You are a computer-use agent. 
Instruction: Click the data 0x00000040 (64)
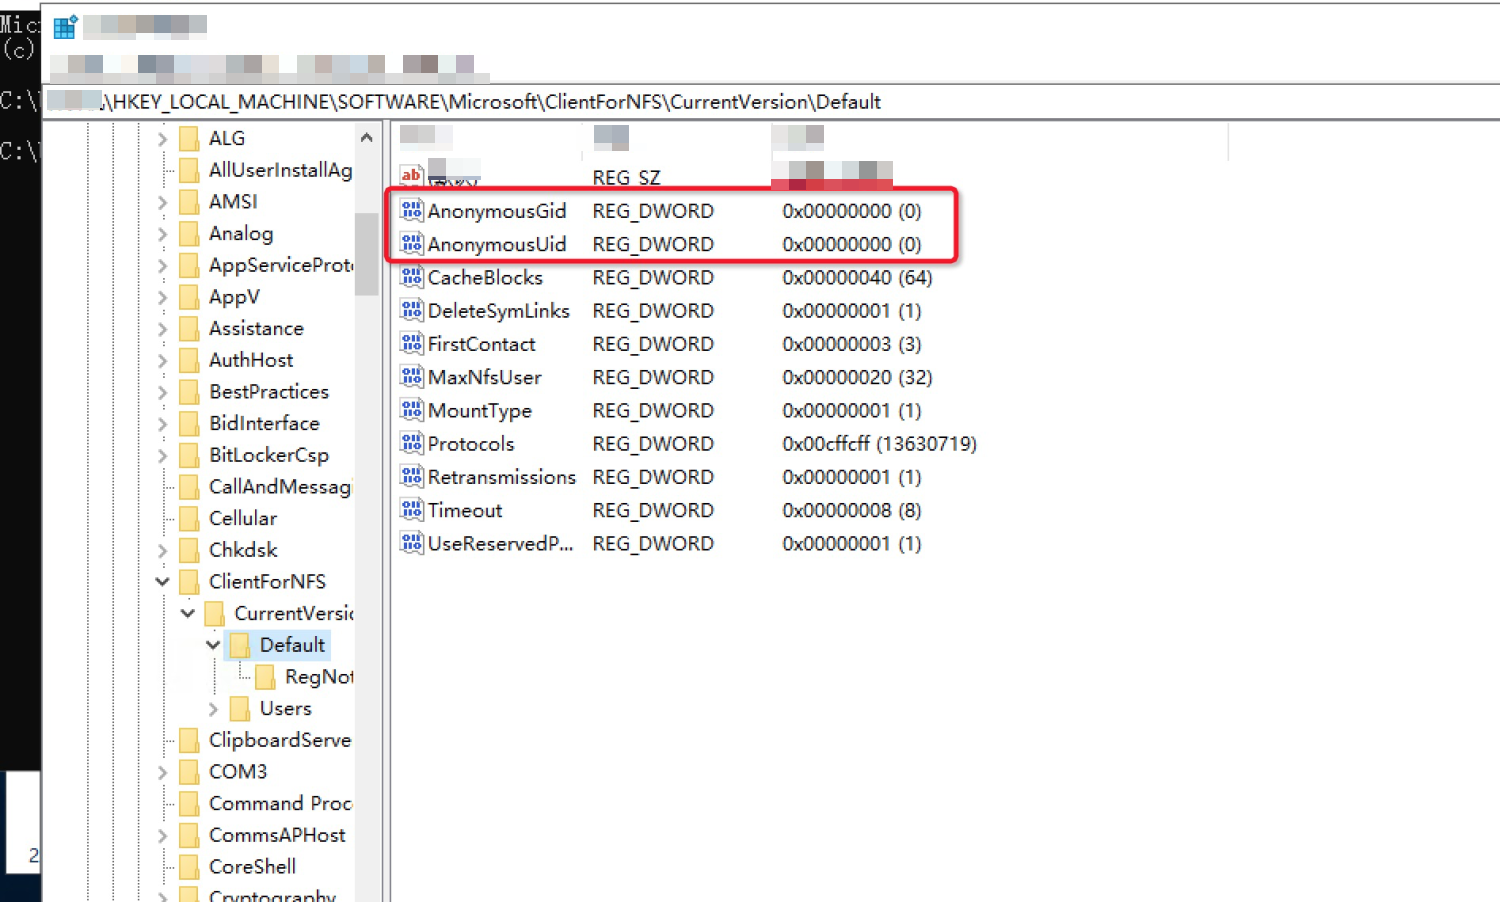coord(857,277)
